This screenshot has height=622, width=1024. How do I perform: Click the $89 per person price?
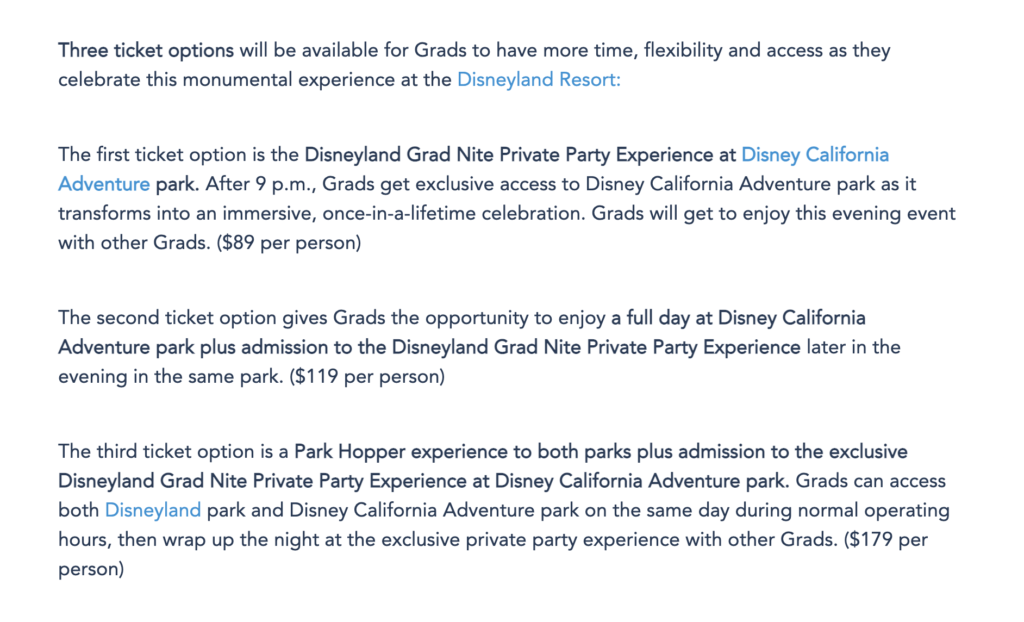[x=289, y=243]
